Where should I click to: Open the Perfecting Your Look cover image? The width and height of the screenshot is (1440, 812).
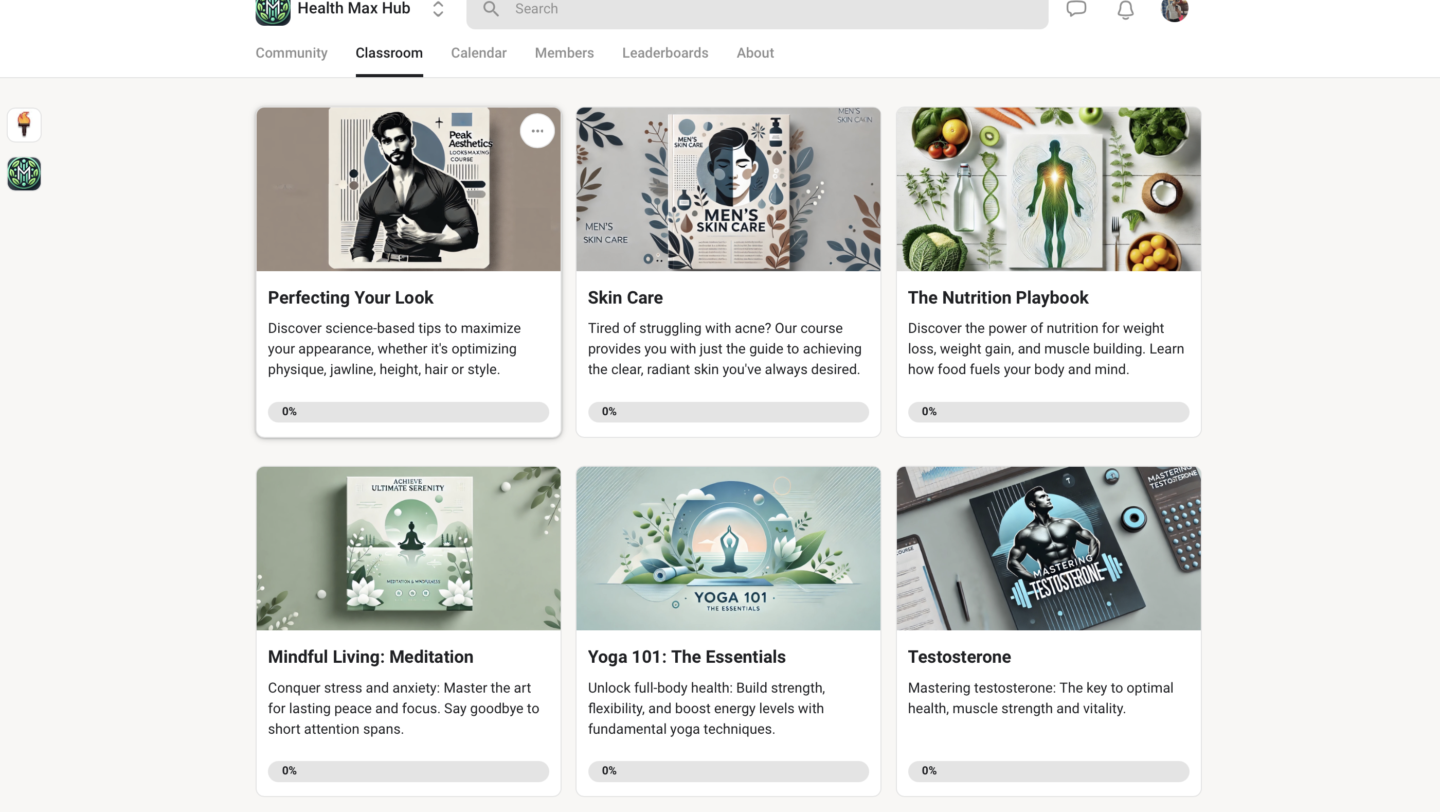[408, 189]
